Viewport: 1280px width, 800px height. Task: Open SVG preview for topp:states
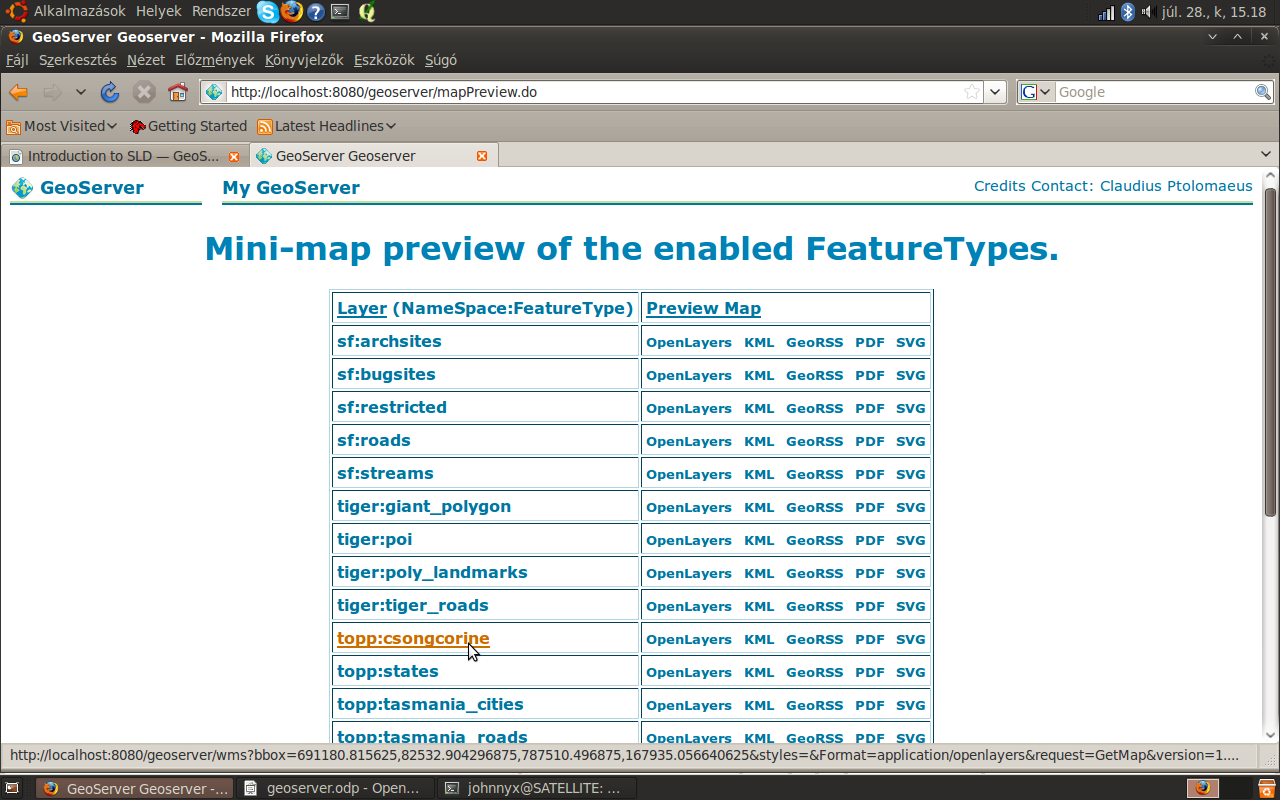pos(911,672)
